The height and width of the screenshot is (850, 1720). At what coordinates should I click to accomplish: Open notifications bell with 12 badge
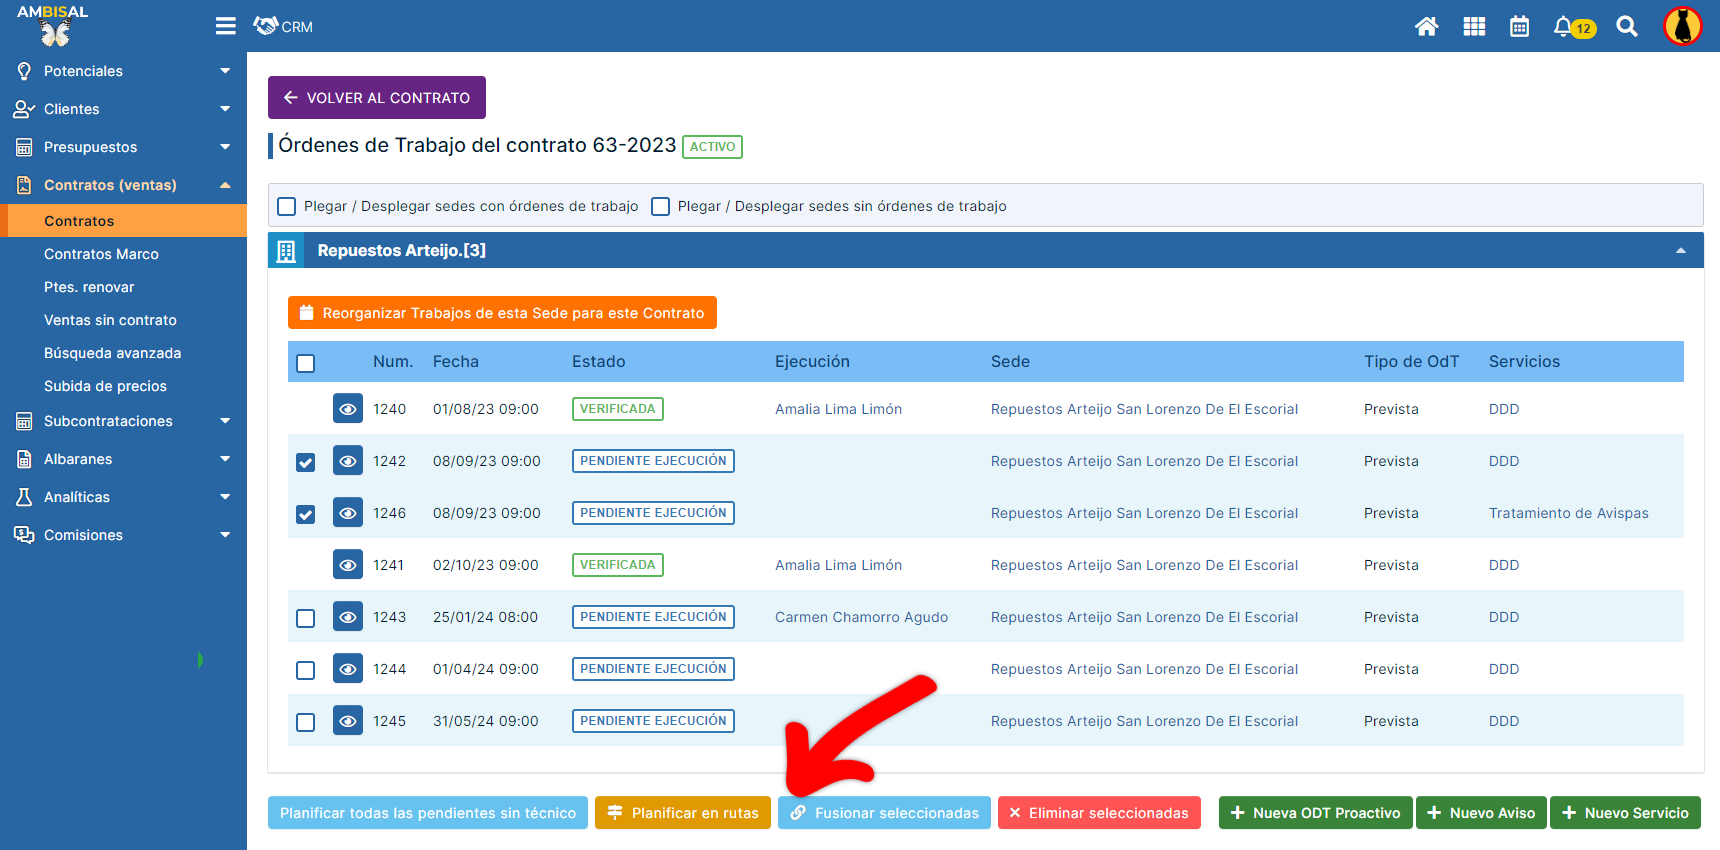click(x=1565, y=27)
